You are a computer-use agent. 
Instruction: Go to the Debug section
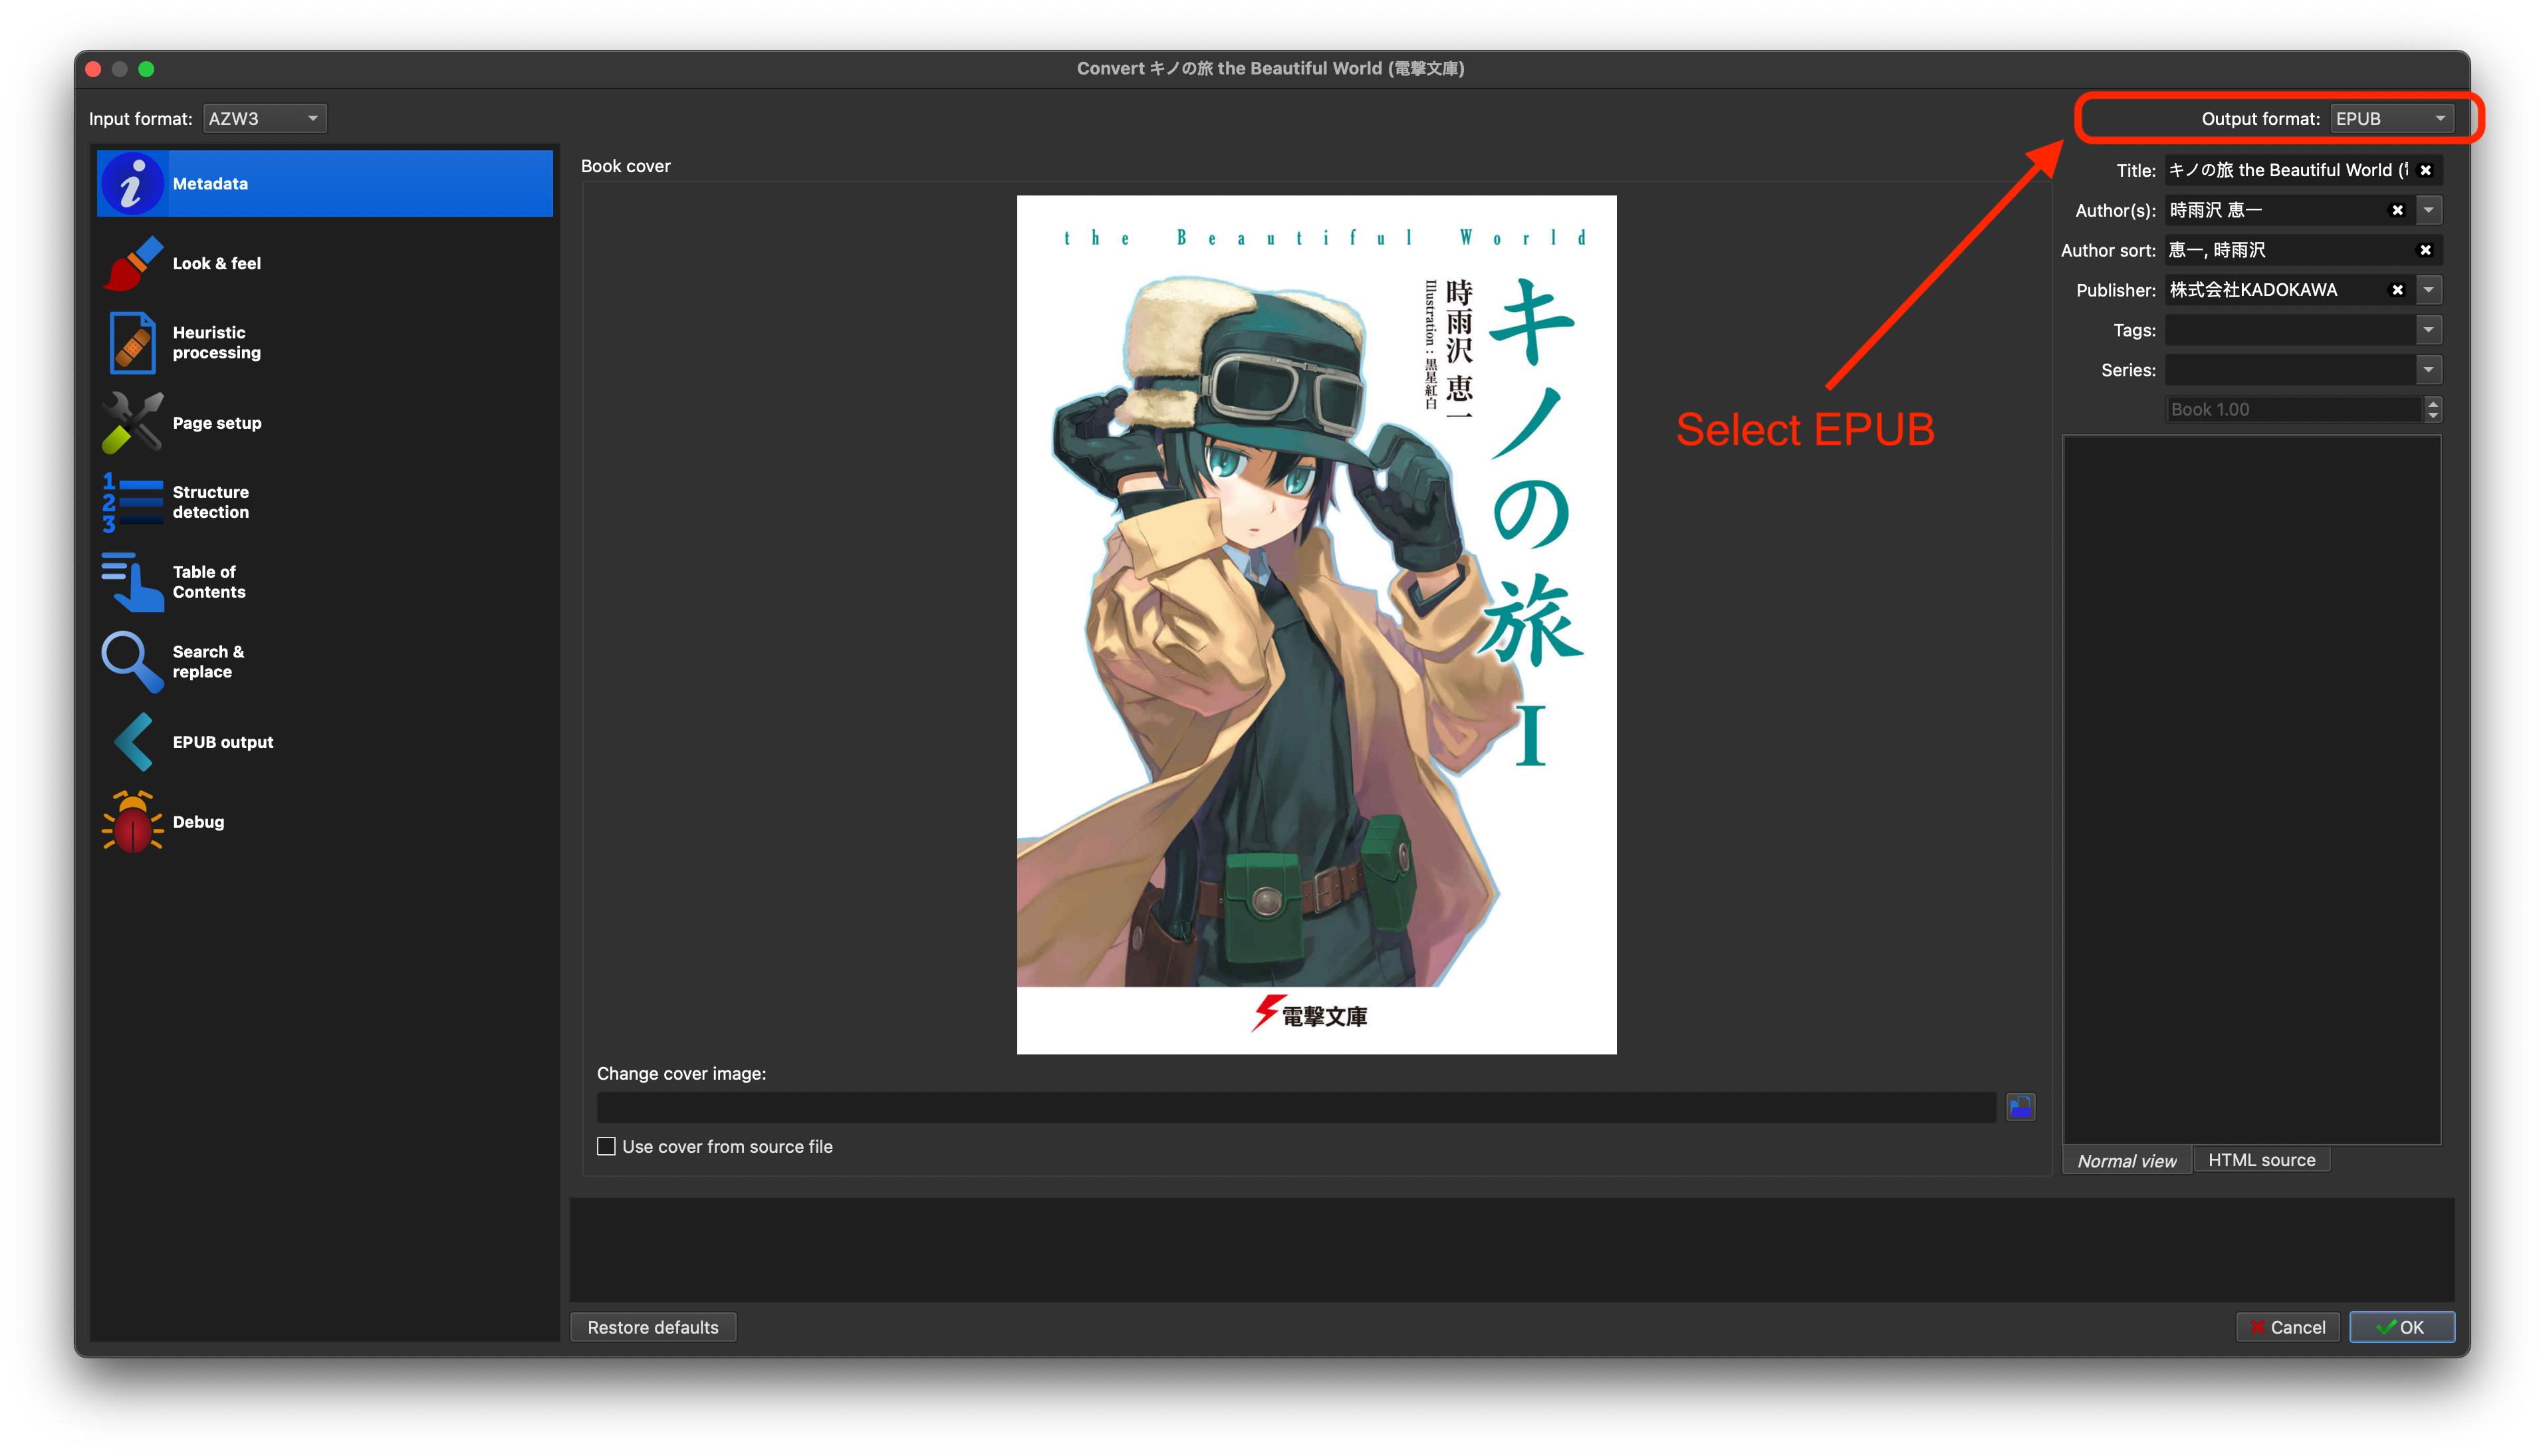(x=325, y=821)
